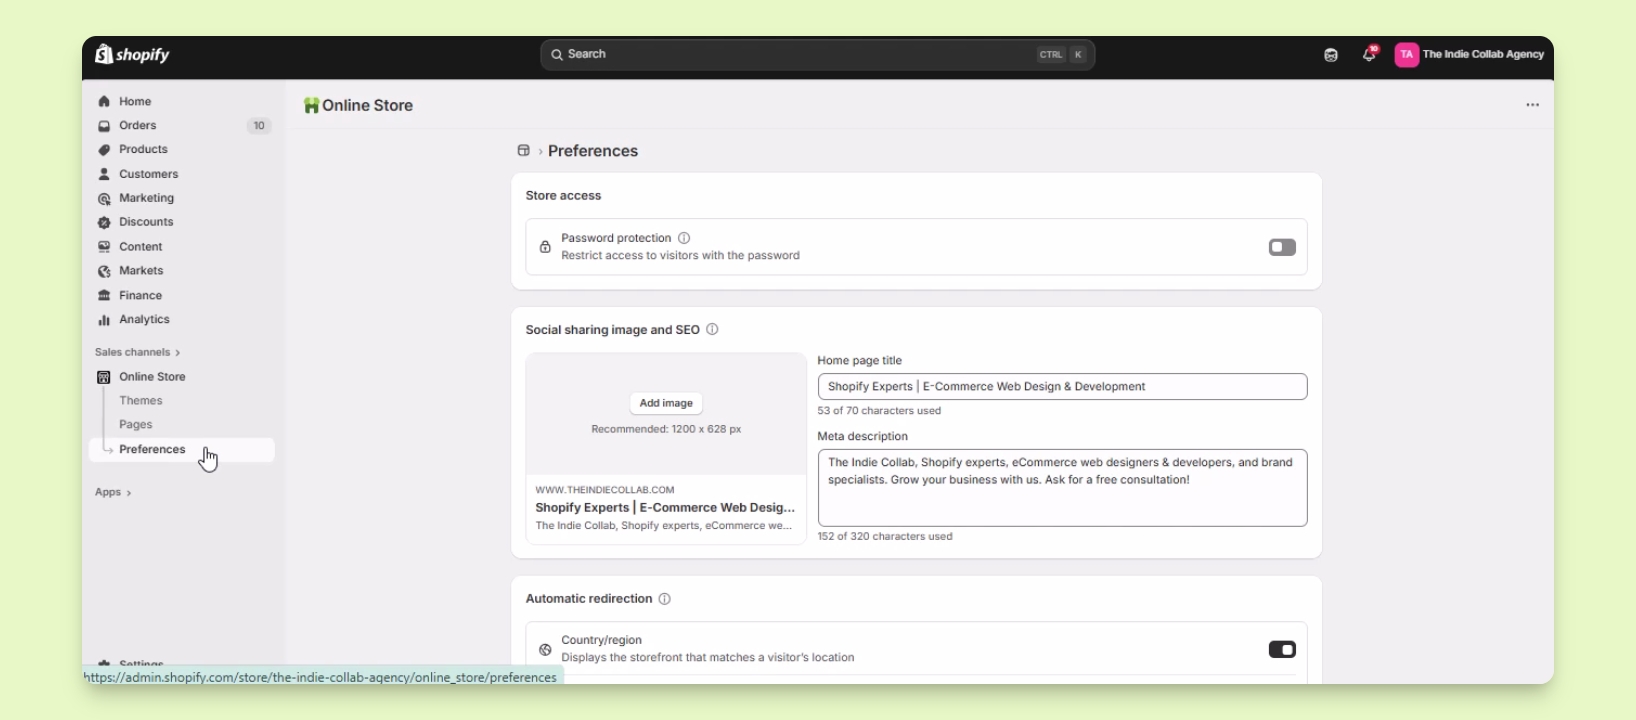The height and width of the screenshot is (720, 1636).
Task: Focus the Search bar
Action: click(817, 55)
